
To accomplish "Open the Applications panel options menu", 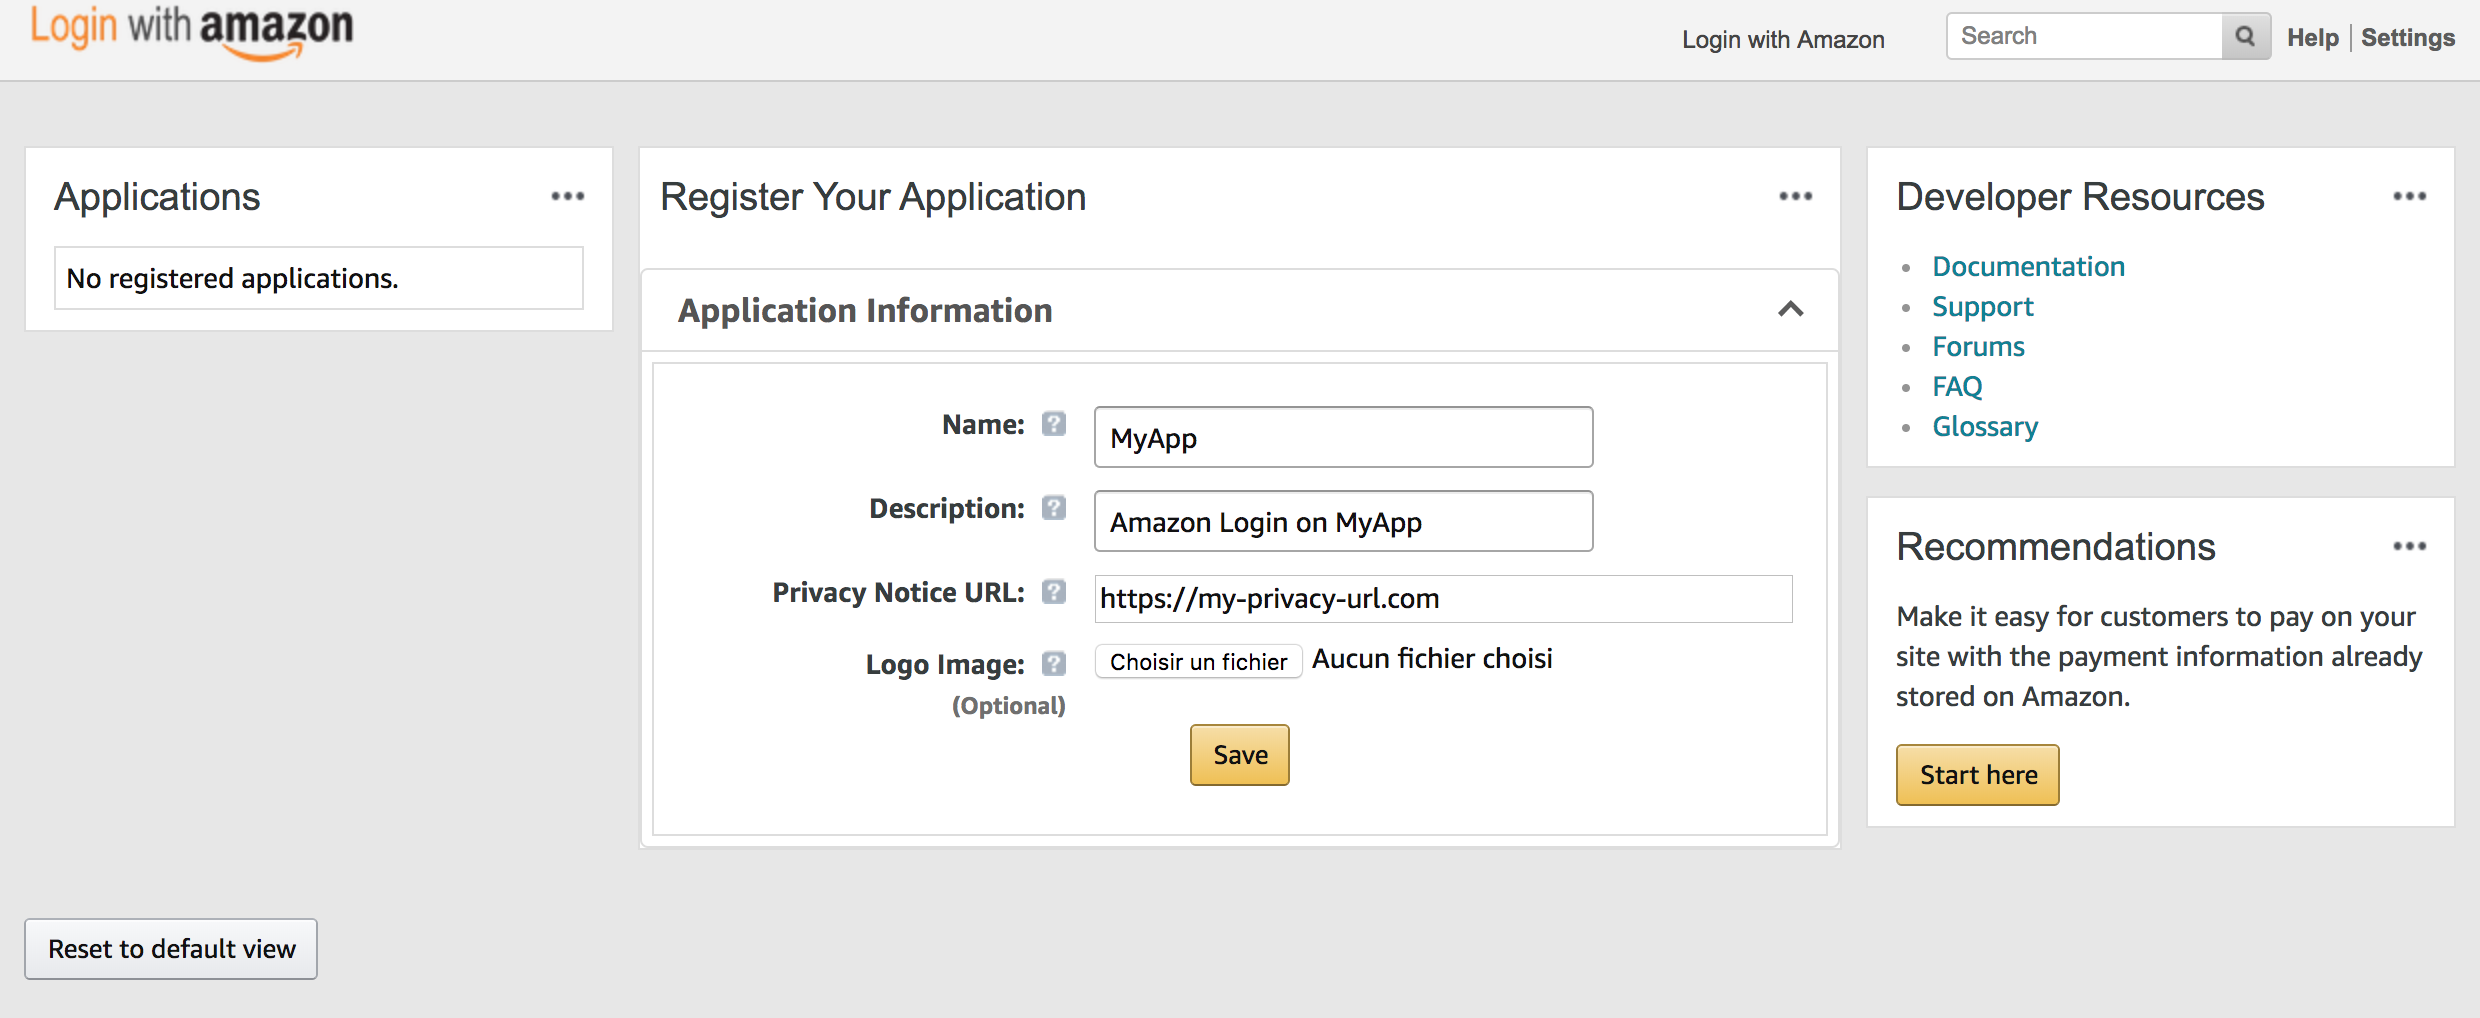I will click(x=568, y=196).
